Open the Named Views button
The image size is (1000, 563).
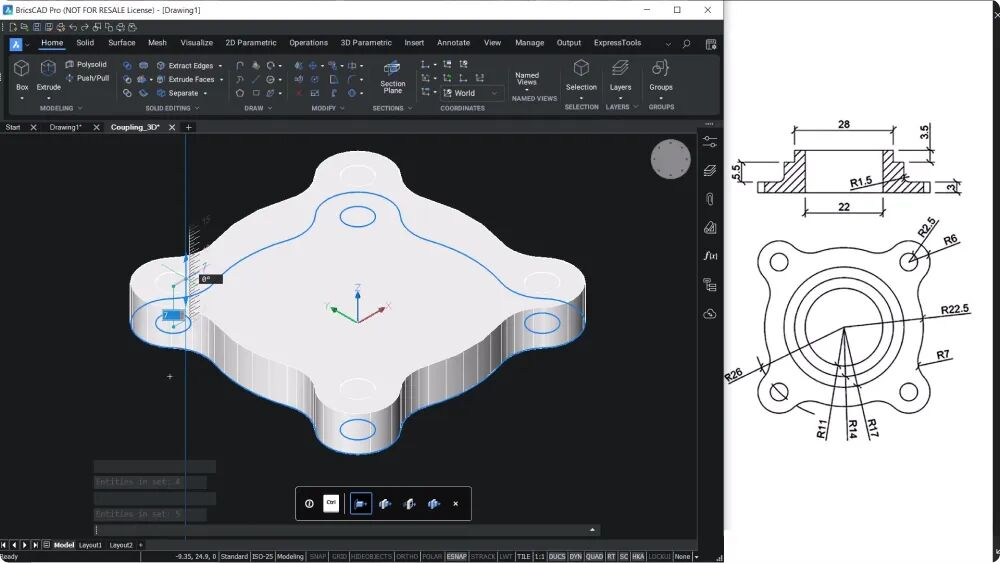pos(527,79)
